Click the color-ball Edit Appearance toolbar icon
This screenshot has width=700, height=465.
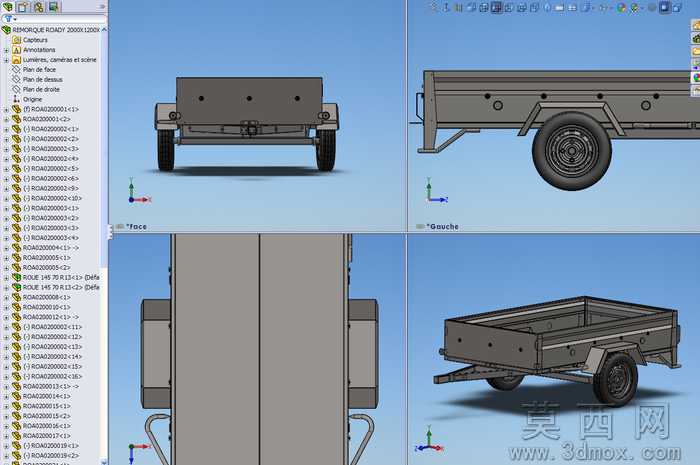[621, 8]
